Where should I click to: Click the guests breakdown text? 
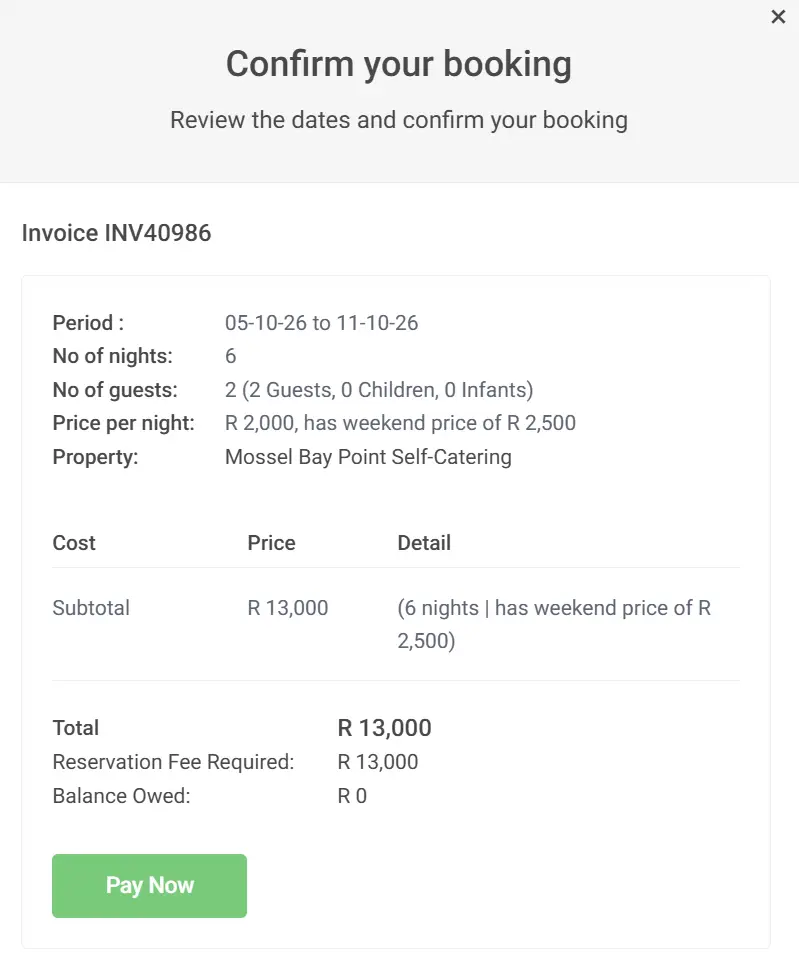(379, 390)
